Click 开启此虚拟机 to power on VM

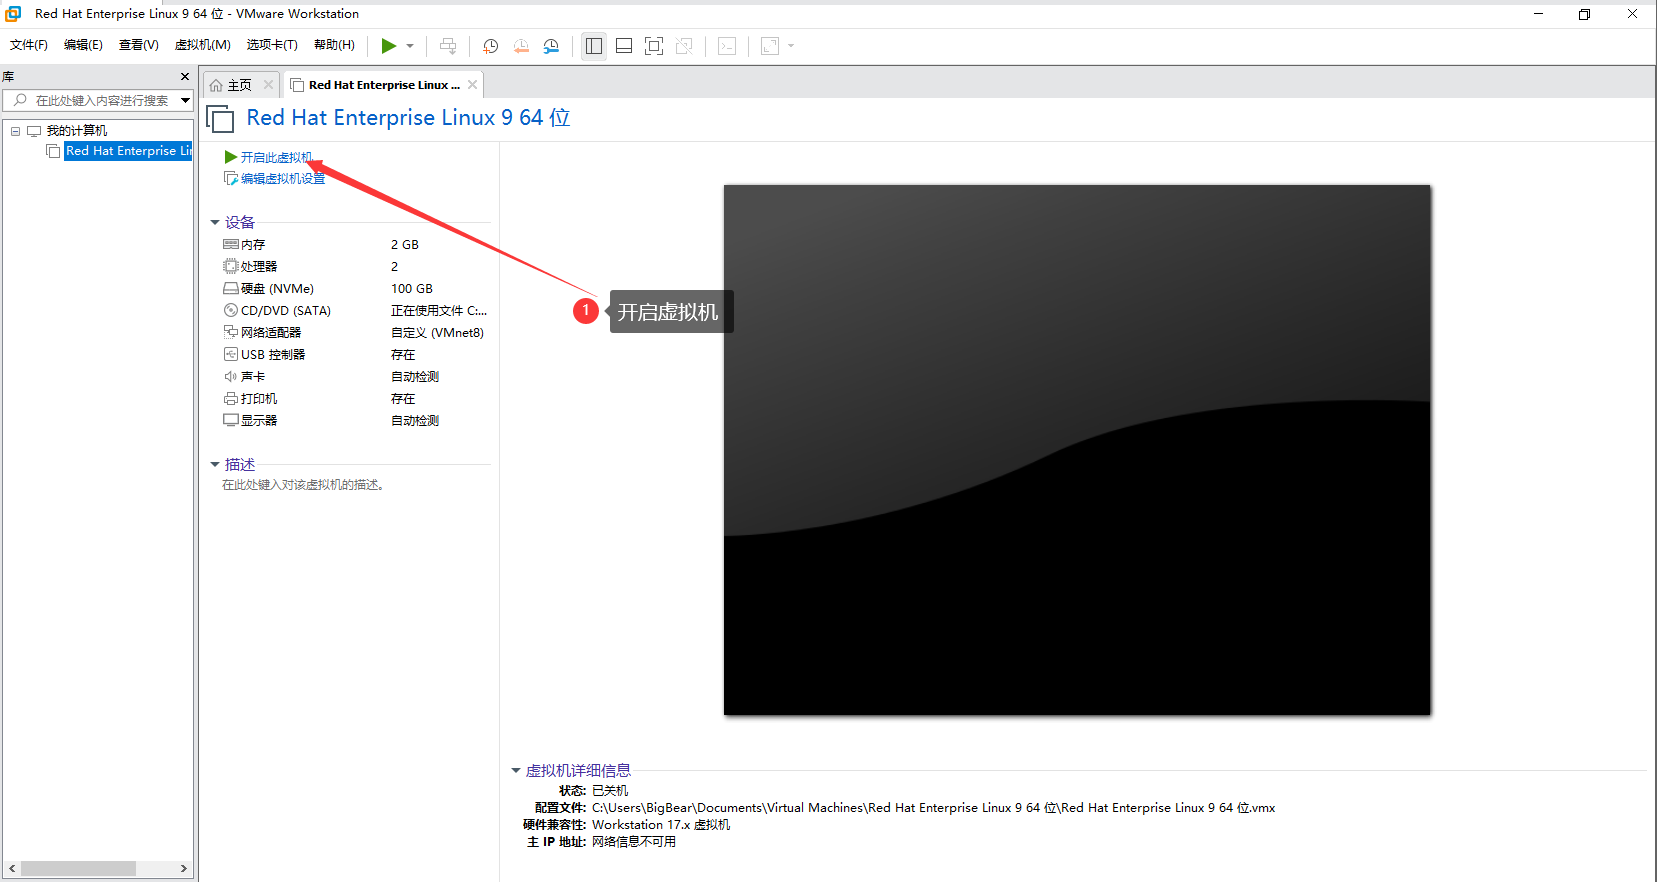[x=277, y=158]
